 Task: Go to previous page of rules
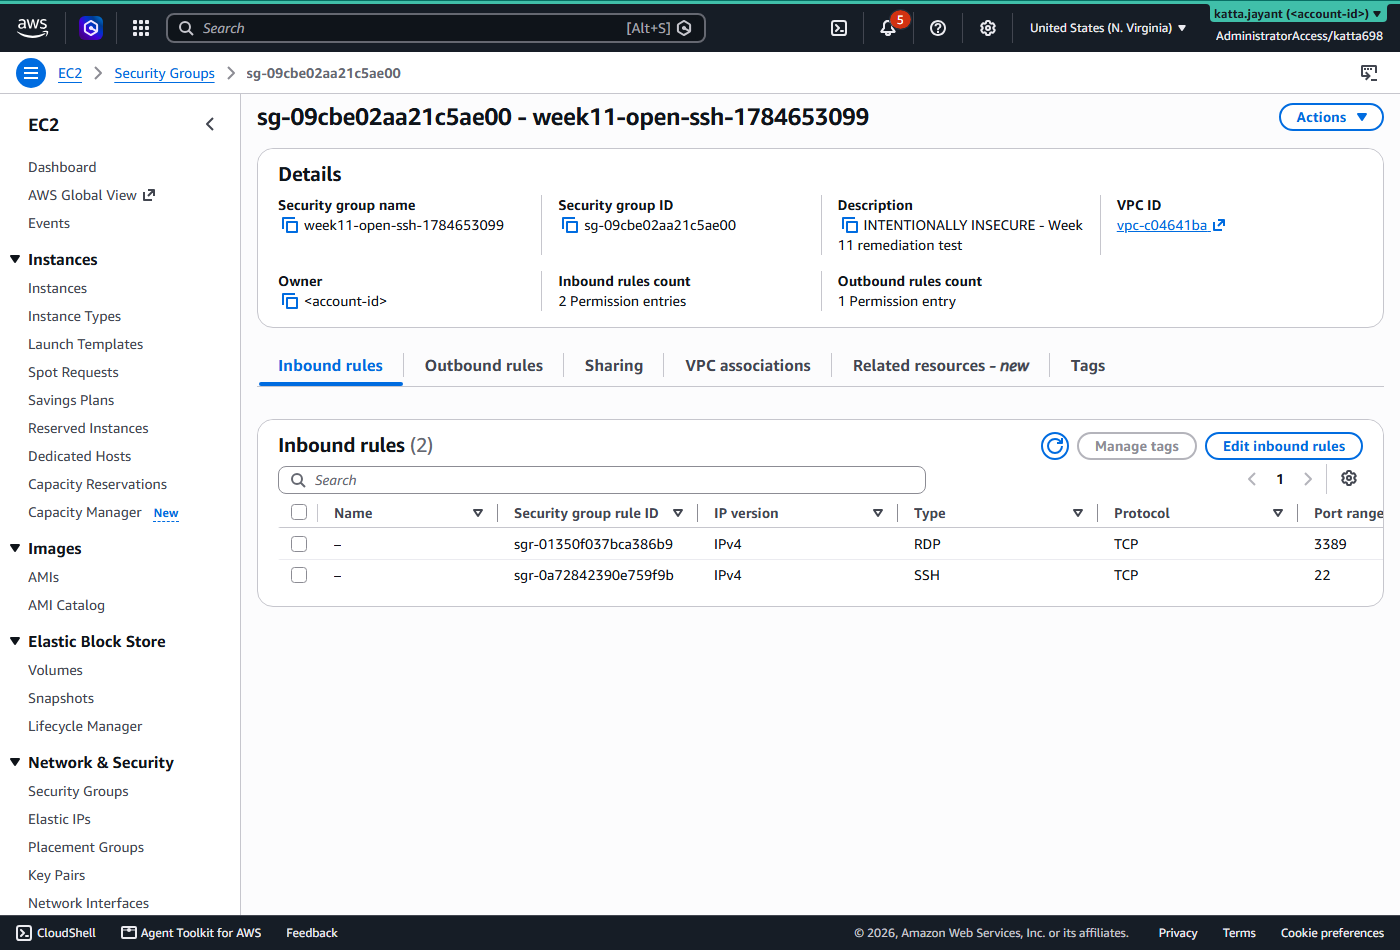(1252, 479)
